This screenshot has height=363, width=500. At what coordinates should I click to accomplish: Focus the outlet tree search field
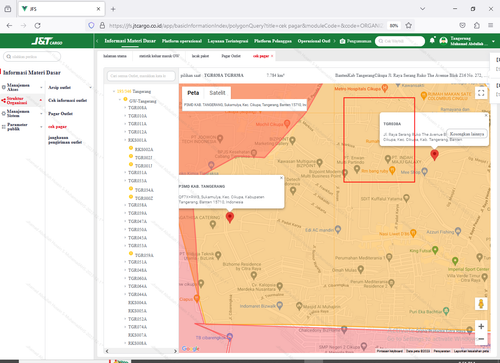pyautogui.click(x=141, y=76)
